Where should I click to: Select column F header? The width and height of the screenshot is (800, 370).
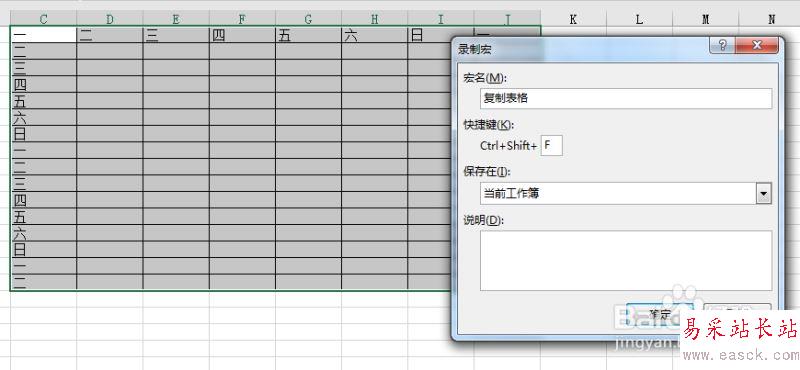(x=242, y=19)
